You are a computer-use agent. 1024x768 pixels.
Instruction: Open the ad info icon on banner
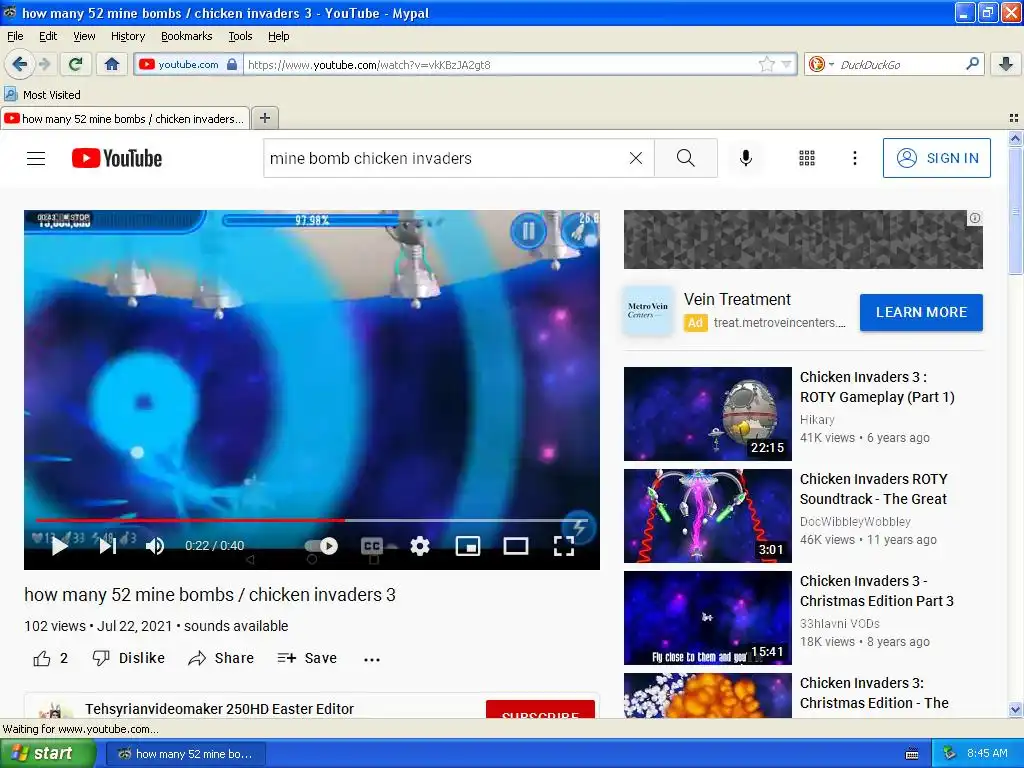coord(974,218)
